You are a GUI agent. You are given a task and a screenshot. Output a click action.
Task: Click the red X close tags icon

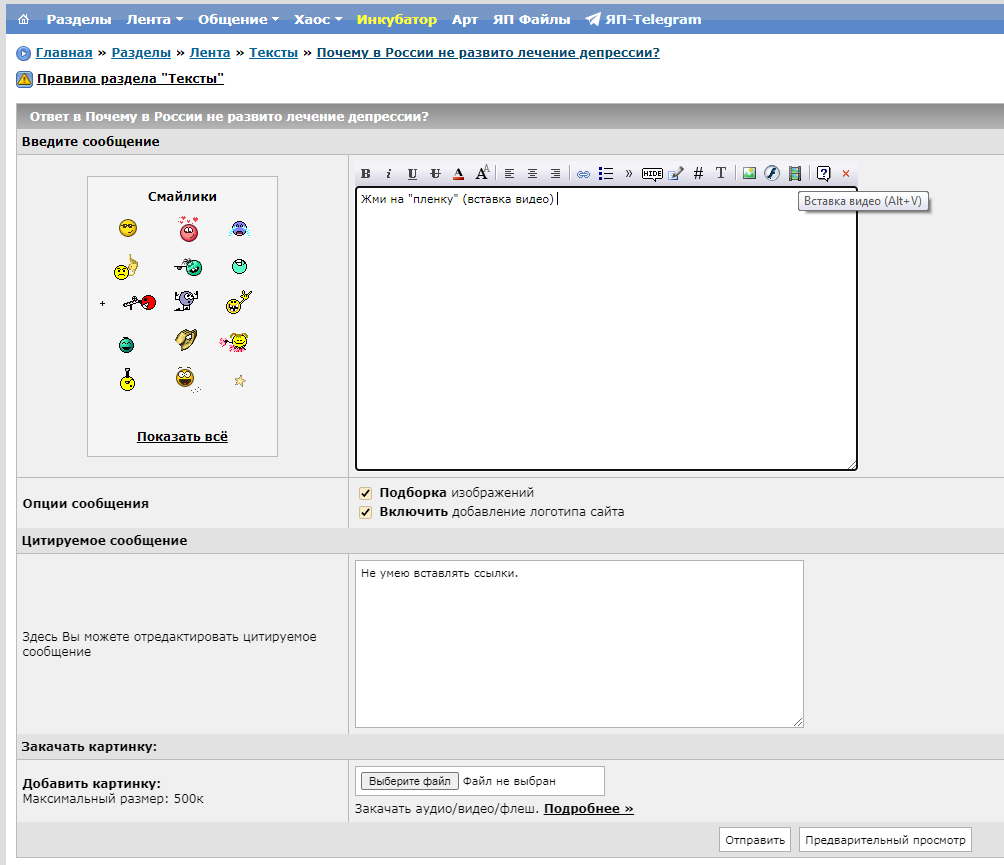point(846,174)
